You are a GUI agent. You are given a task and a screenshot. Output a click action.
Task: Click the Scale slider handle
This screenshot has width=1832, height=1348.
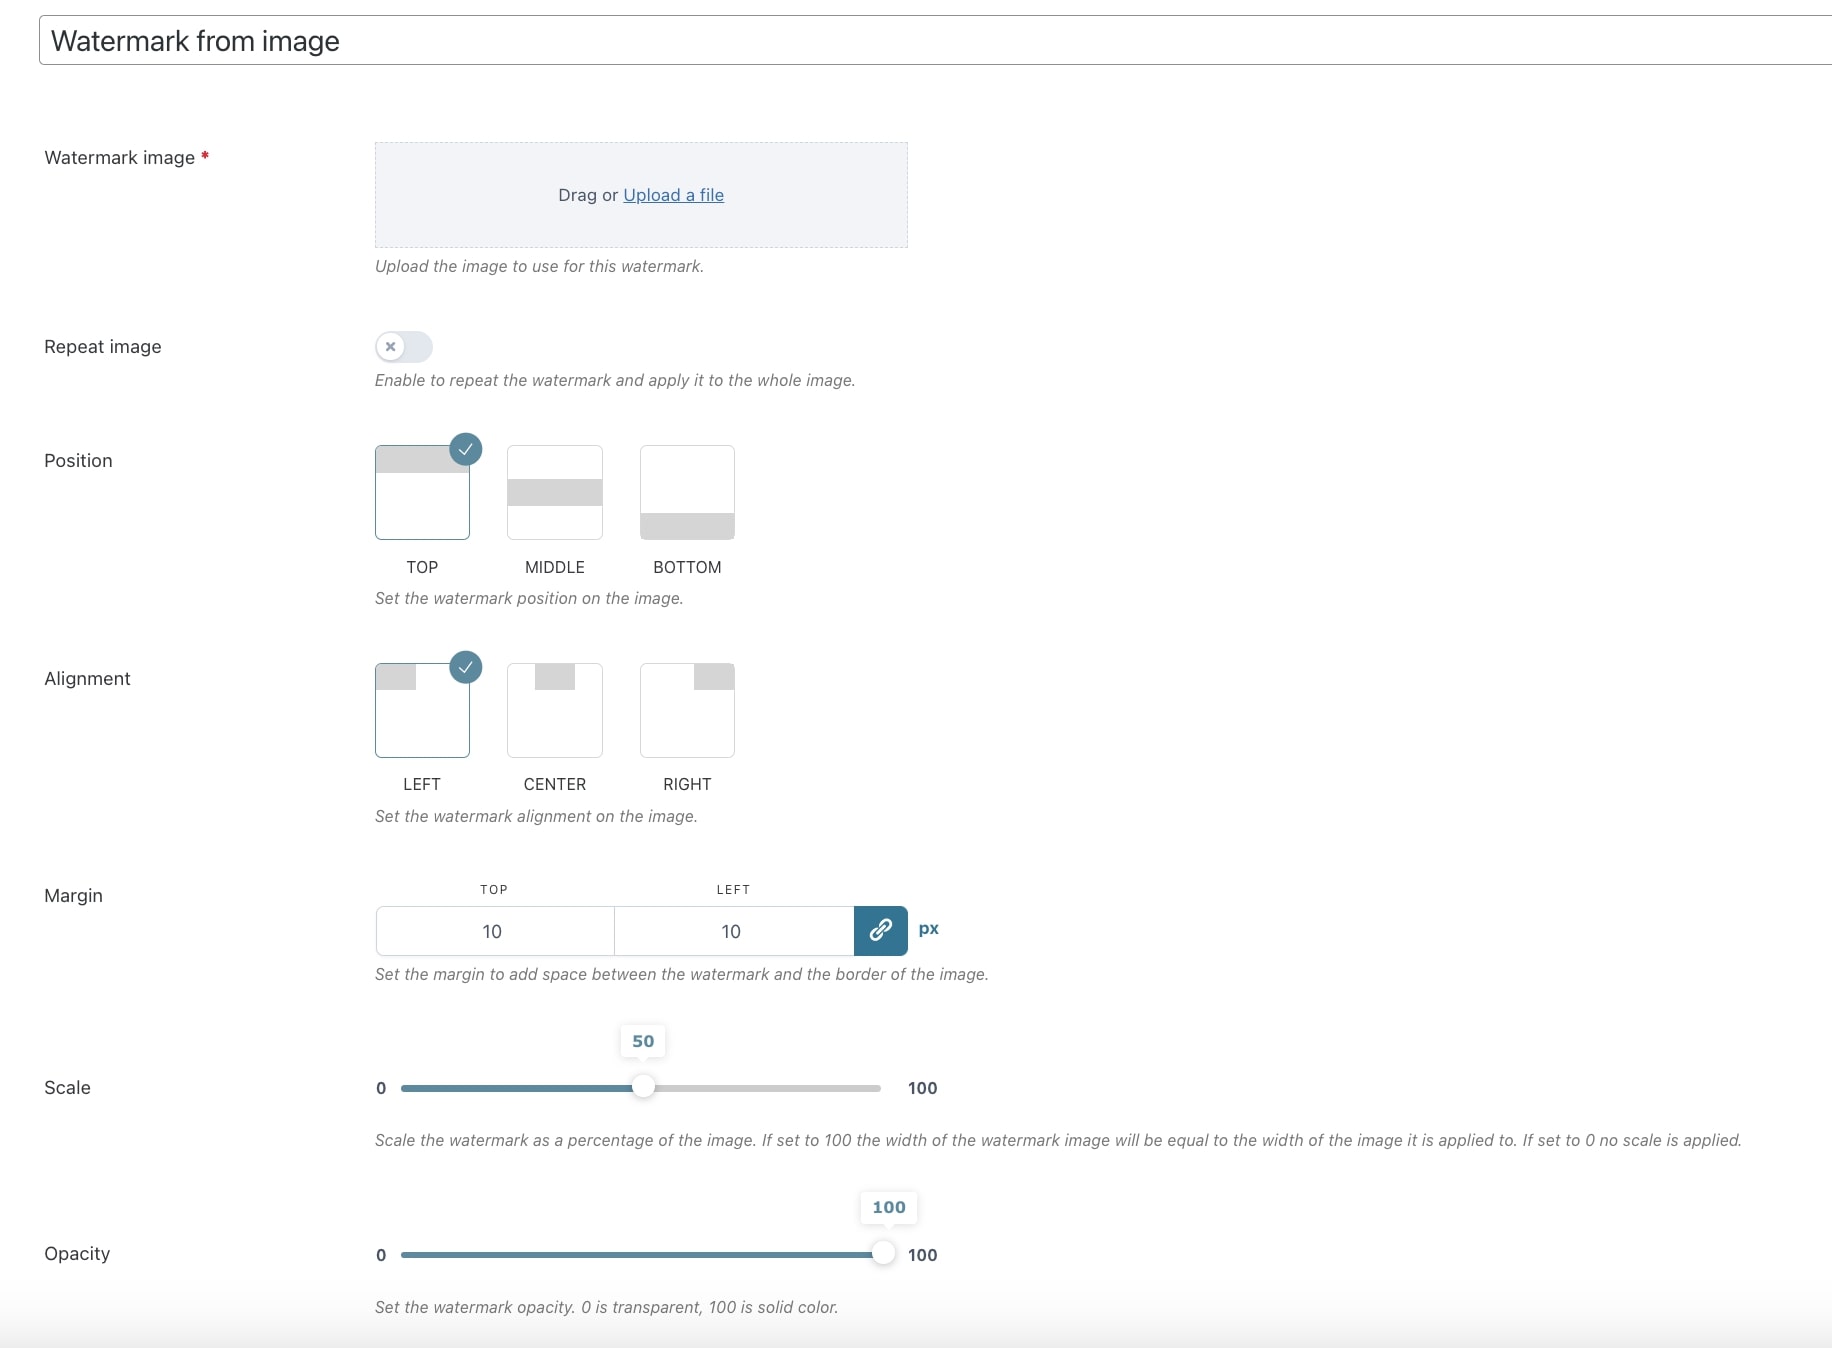(643, 1087)
